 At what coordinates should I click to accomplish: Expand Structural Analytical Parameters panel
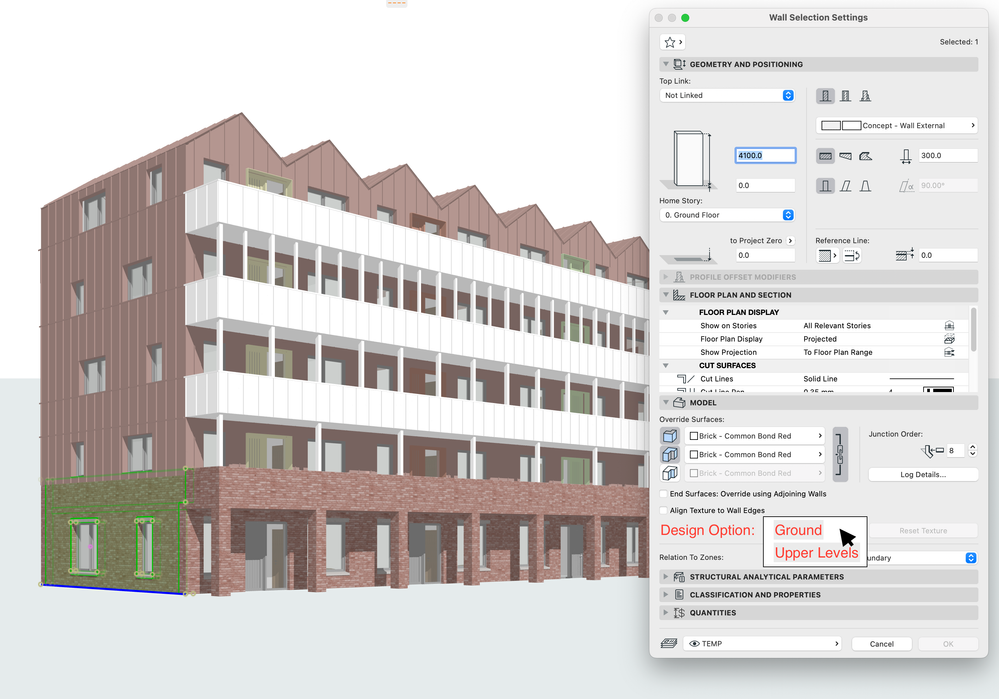[665, 577]
